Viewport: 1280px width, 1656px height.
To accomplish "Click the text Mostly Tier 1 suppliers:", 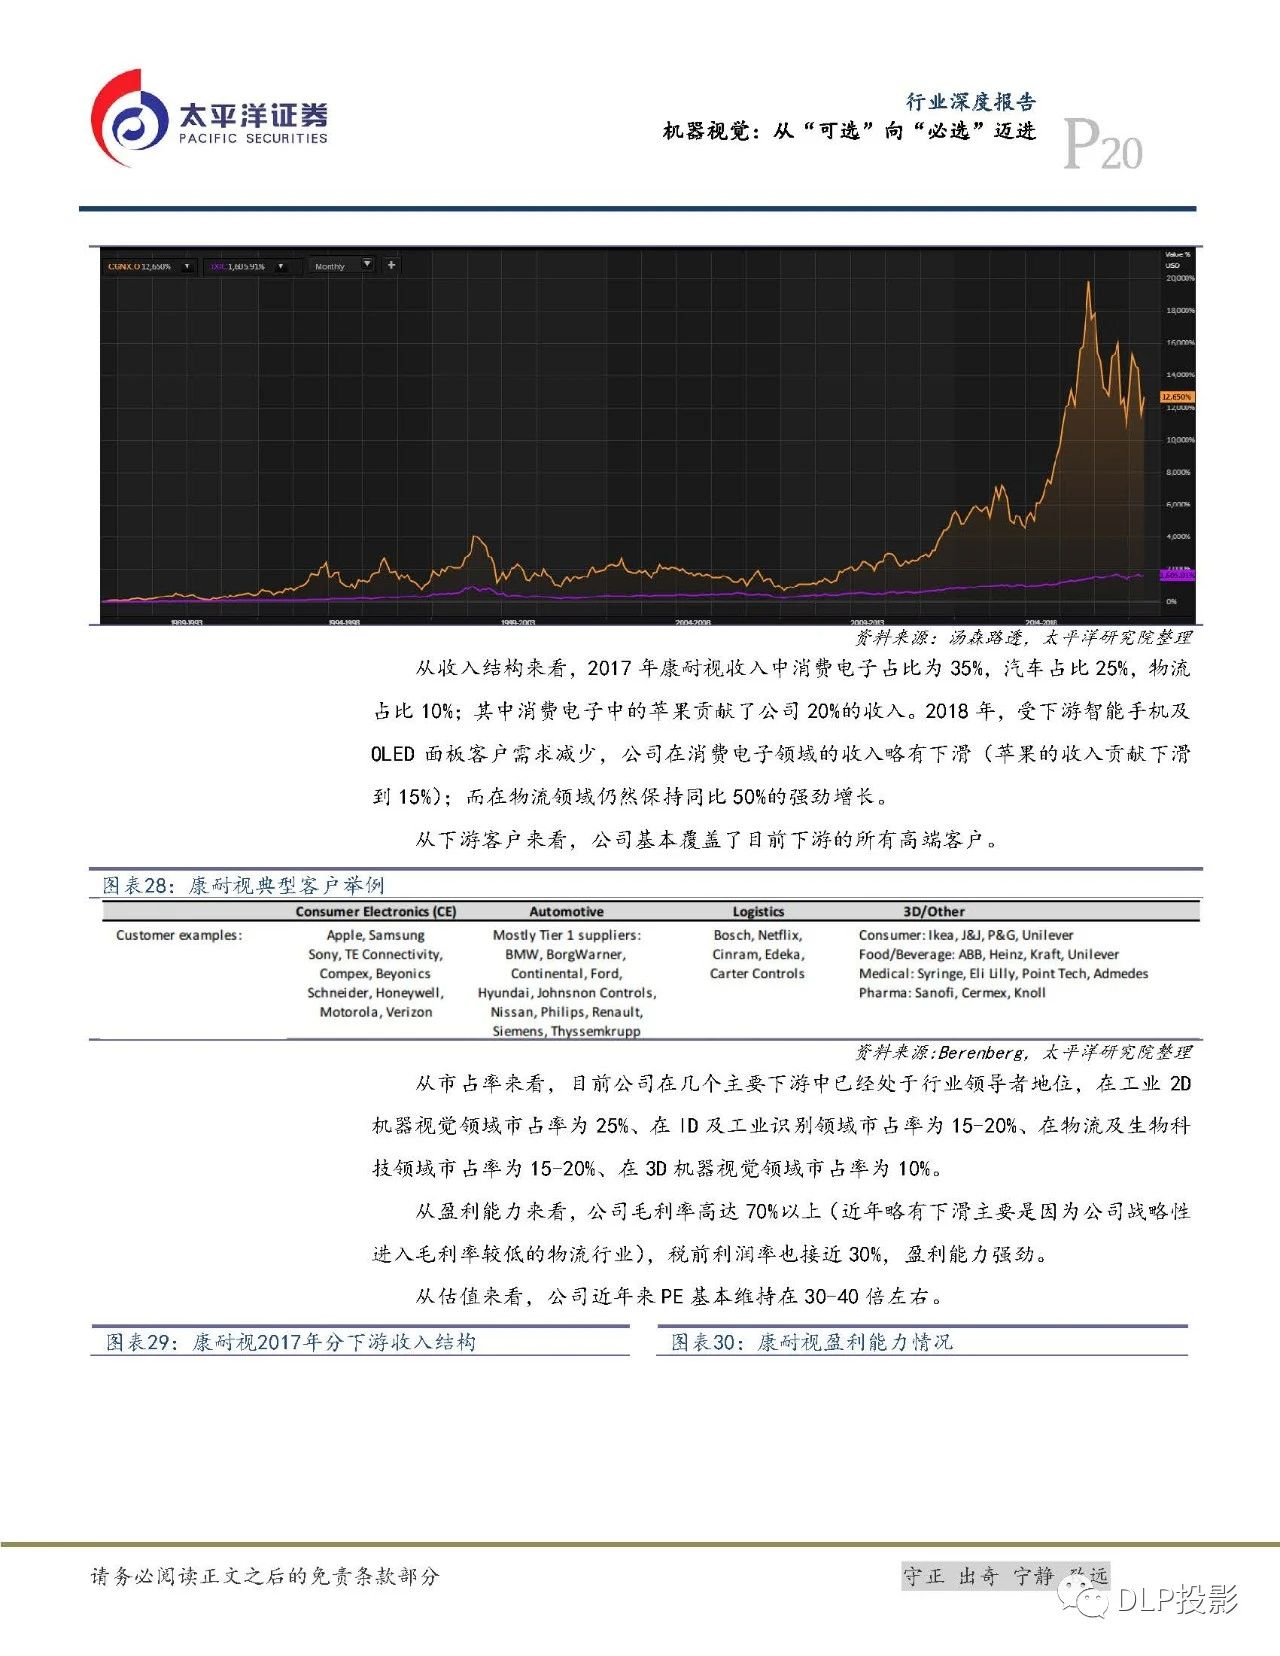I will [x=567, y=935].
